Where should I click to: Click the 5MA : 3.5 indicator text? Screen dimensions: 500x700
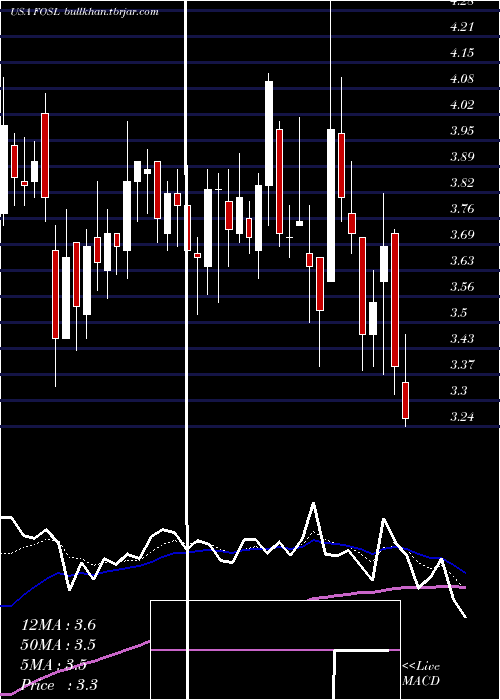[54, 666]
